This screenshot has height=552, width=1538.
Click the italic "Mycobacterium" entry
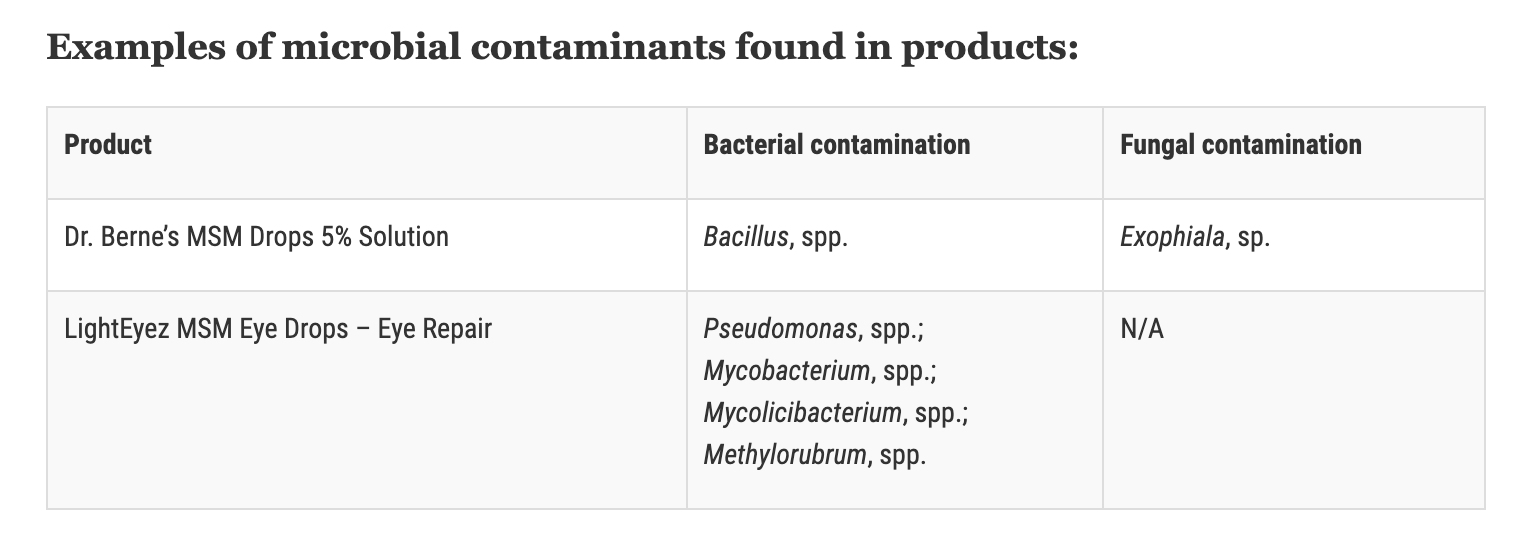[786, 372]
